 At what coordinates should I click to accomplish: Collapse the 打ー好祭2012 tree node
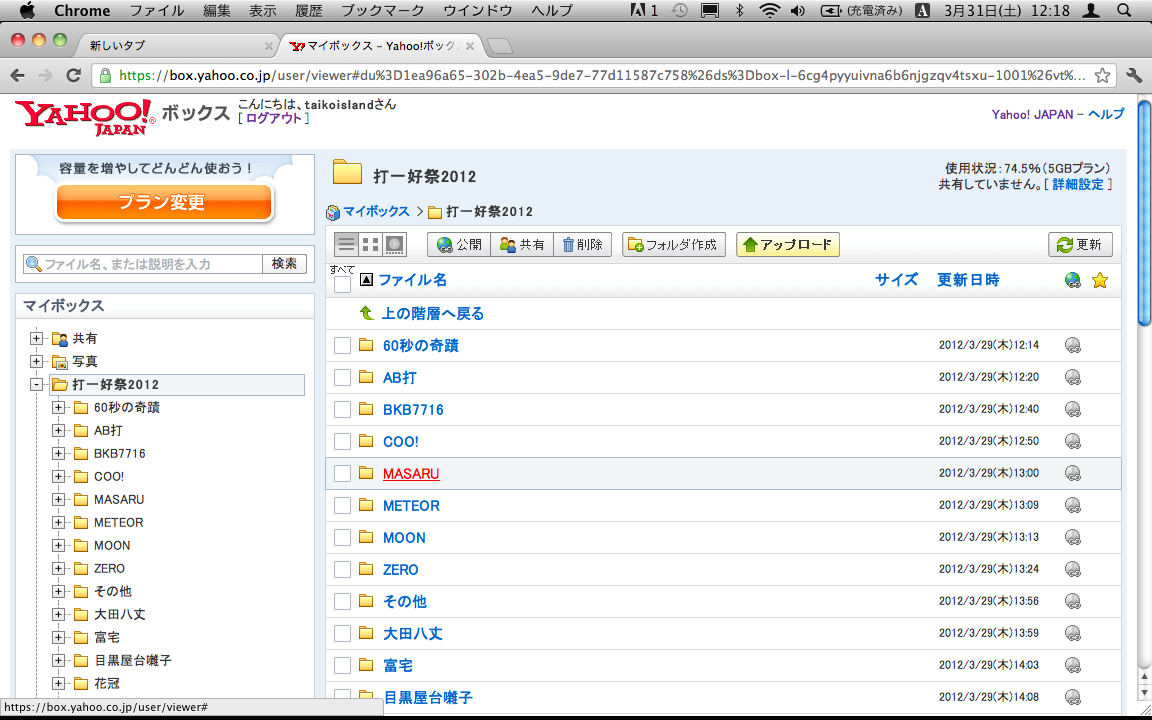[36, 384]
